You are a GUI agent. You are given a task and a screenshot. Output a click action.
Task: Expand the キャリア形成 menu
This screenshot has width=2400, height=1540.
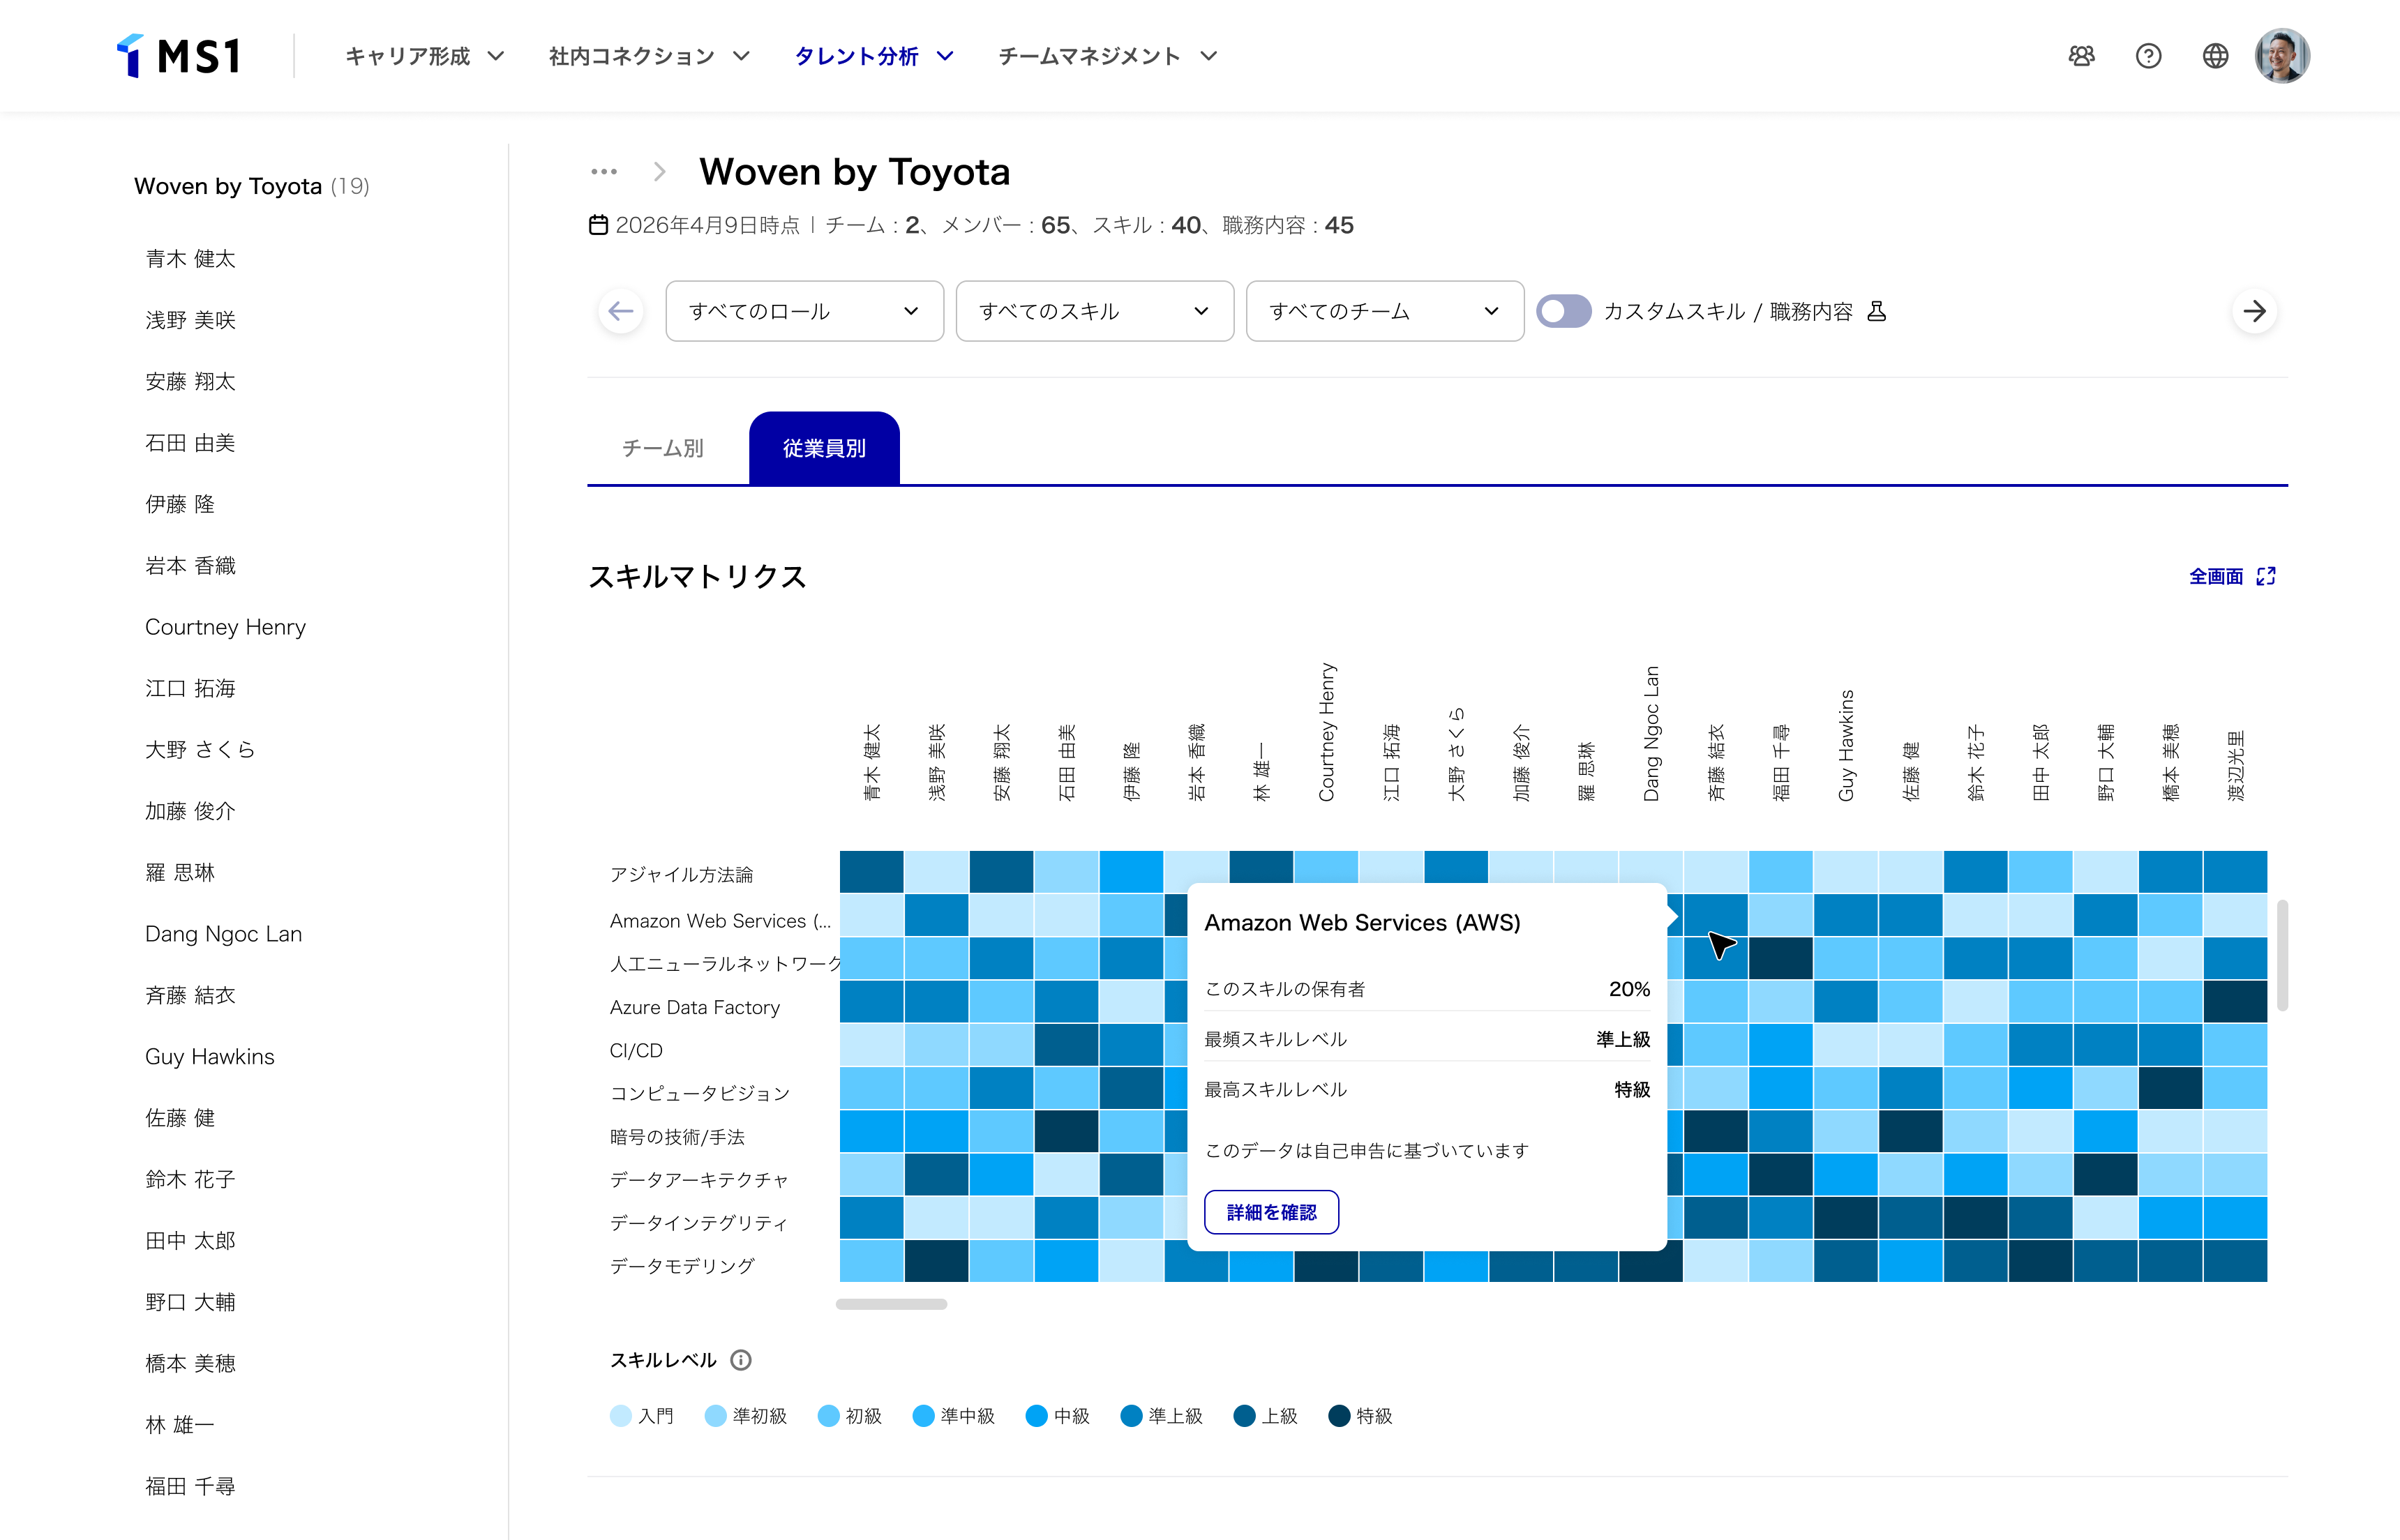(x=424, y=56)
